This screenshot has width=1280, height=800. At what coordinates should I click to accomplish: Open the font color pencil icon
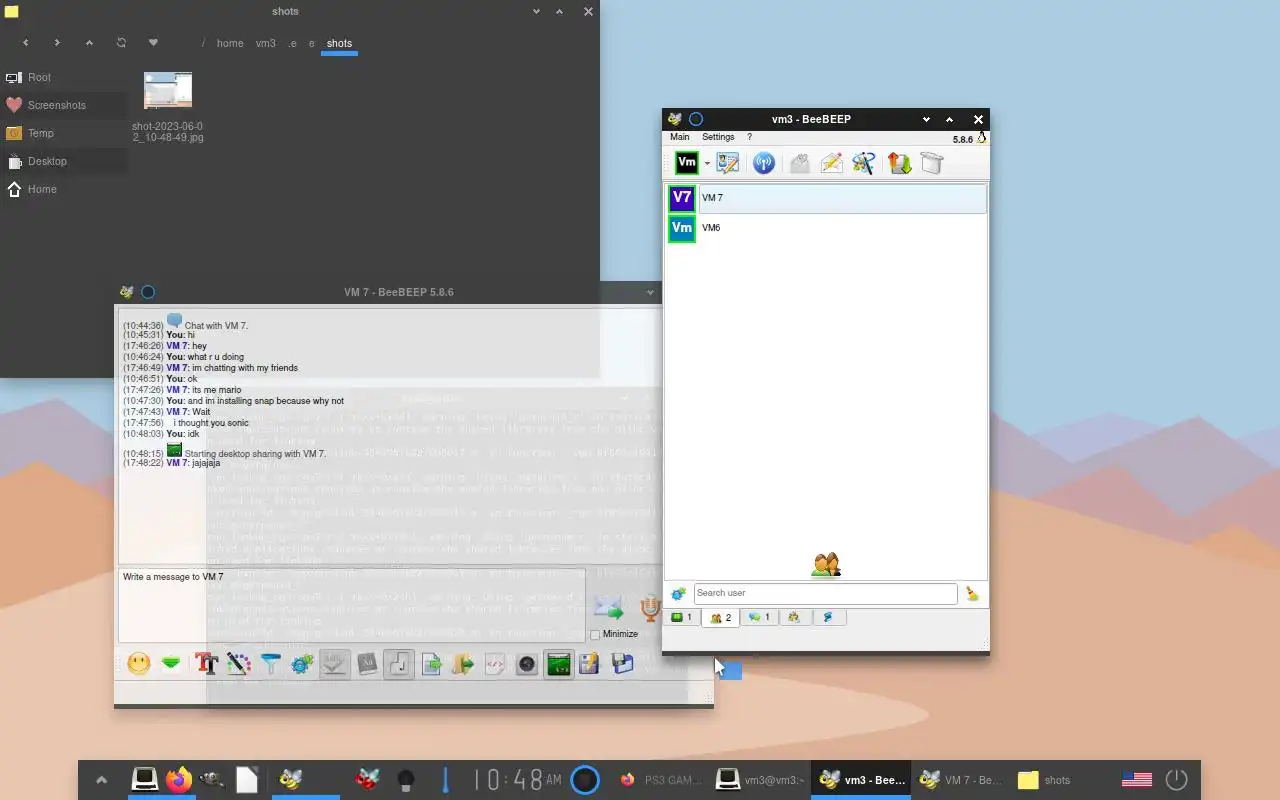click(x=238, y=664)
